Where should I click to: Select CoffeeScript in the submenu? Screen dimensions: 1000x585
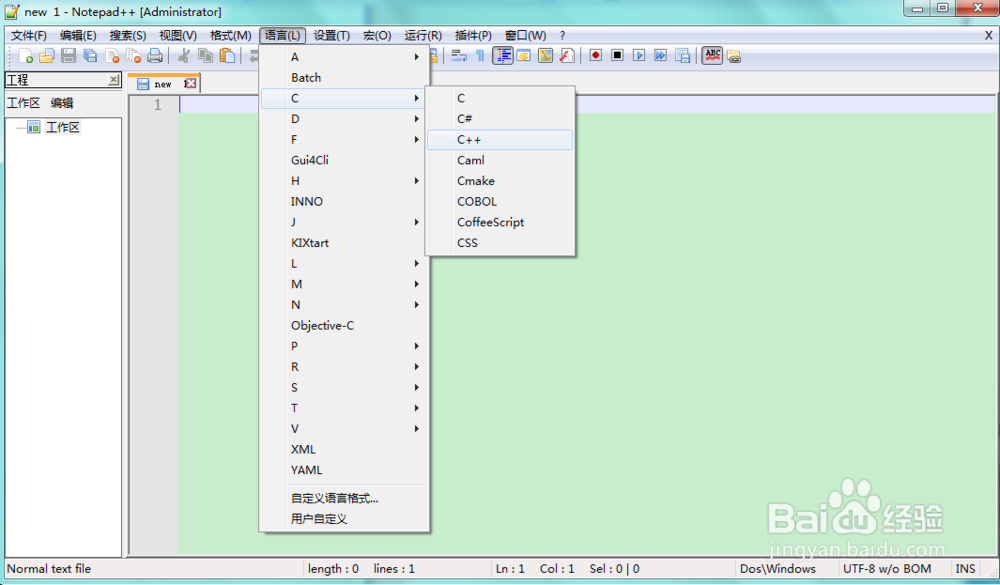coord(500,222)
